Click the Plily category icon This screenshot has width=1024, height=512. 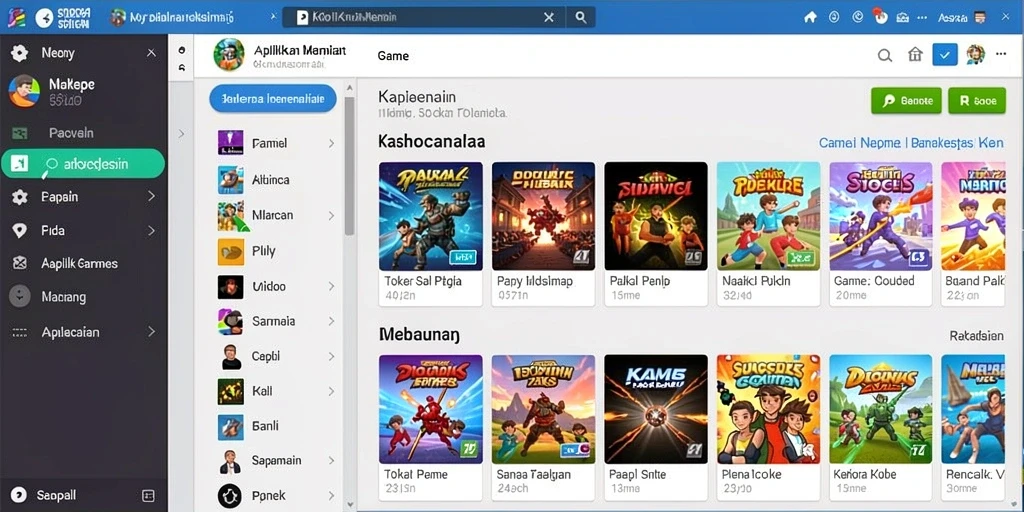click(231, 251)
